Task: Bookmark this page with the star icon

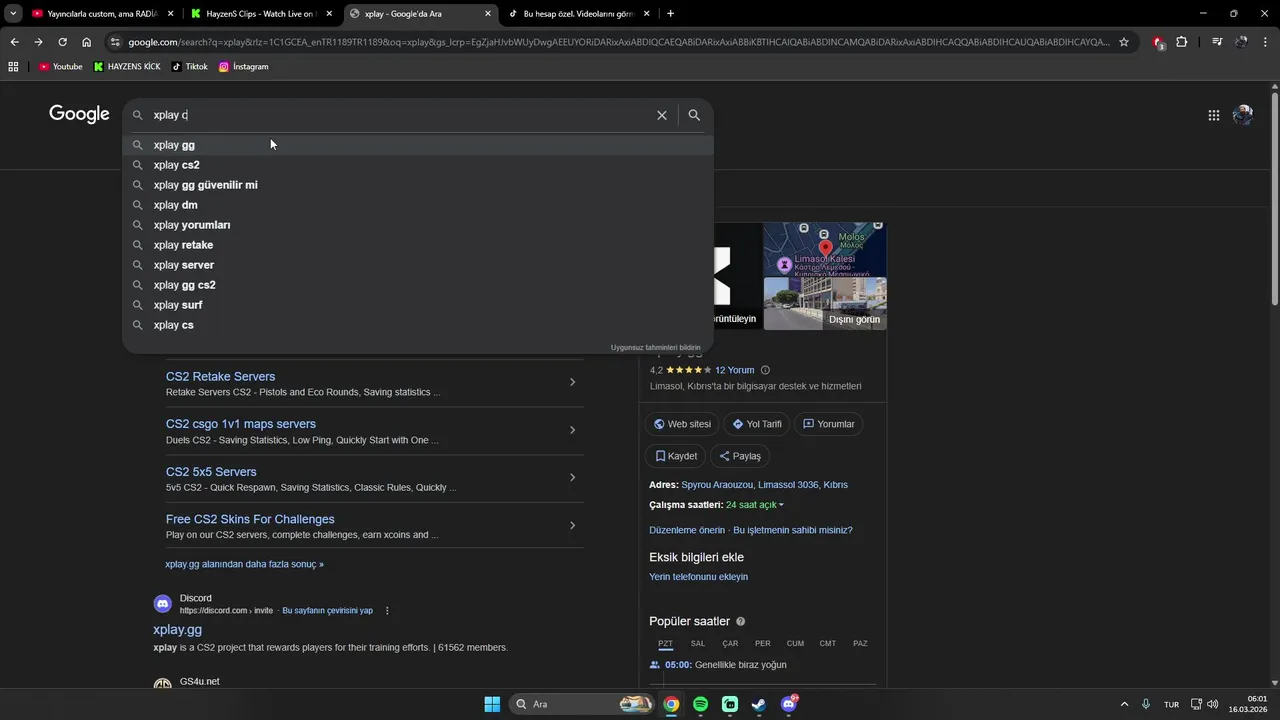Action: [1124, 42]
